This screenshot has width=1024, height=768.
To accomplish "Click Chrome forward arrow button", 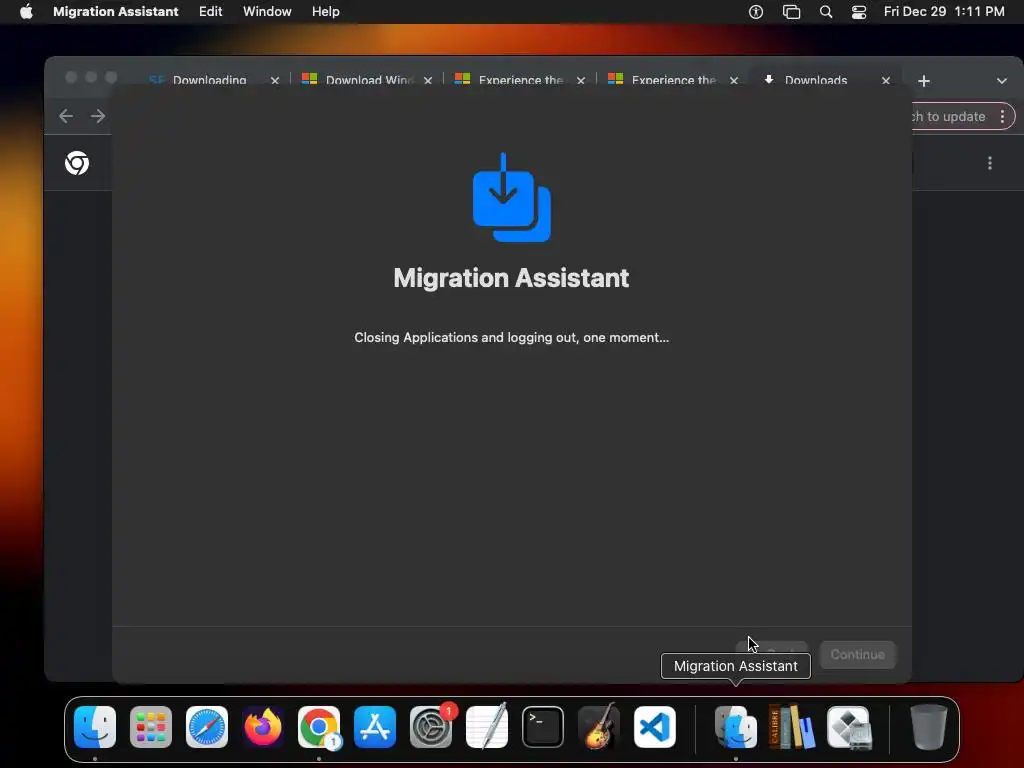I will click(98, 116).
